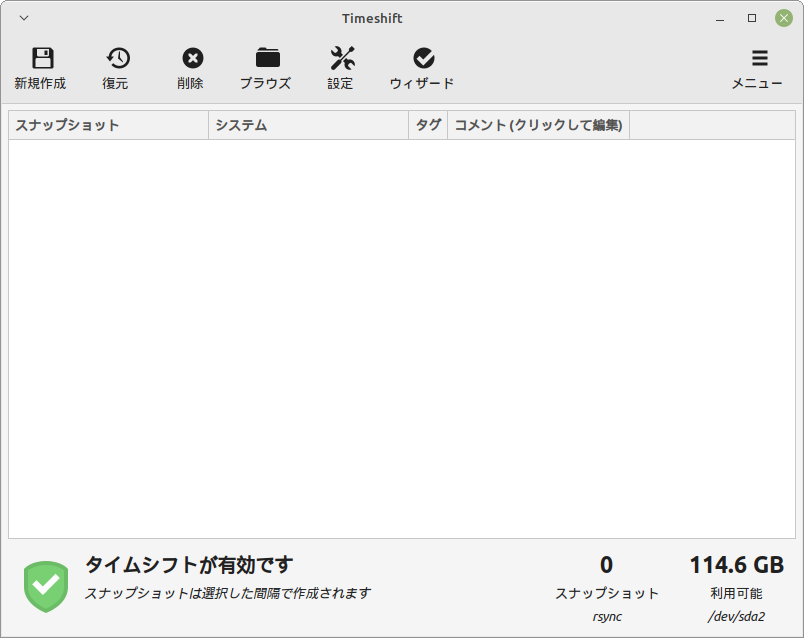
Task: Click the 0 スナップショット count
Action: point(607,565)
